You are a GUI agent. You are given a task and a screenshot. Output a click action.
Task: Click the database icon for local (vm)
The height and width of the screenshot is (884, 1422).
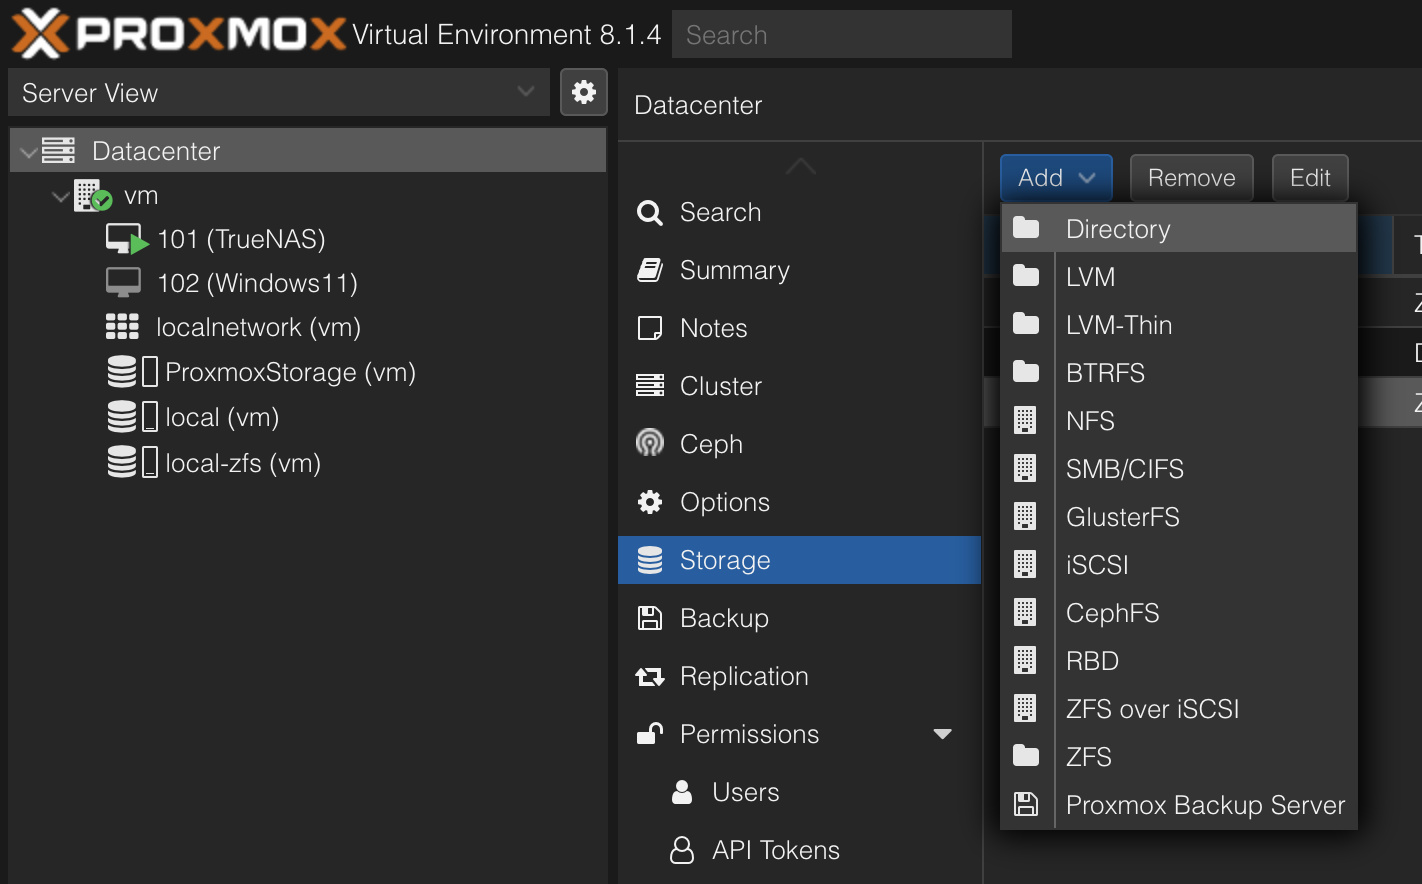click(x=122, y=417)
